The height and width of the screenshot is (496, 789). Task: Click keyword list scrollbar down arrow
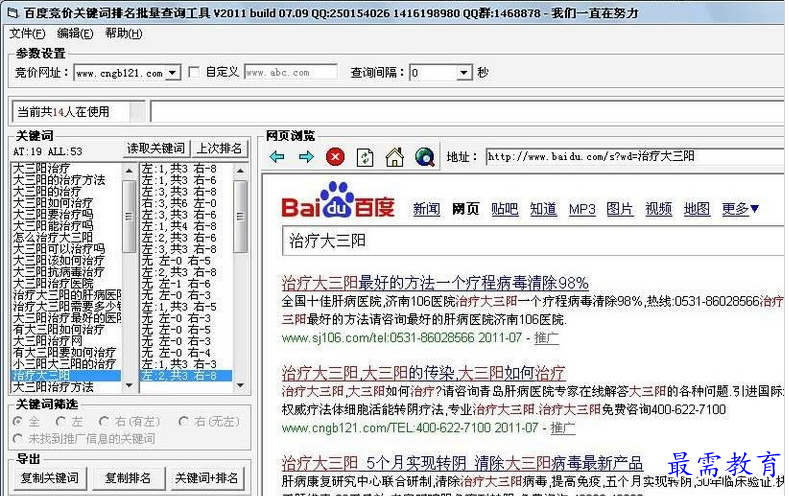pyautogui.click(x=129, y=386)
